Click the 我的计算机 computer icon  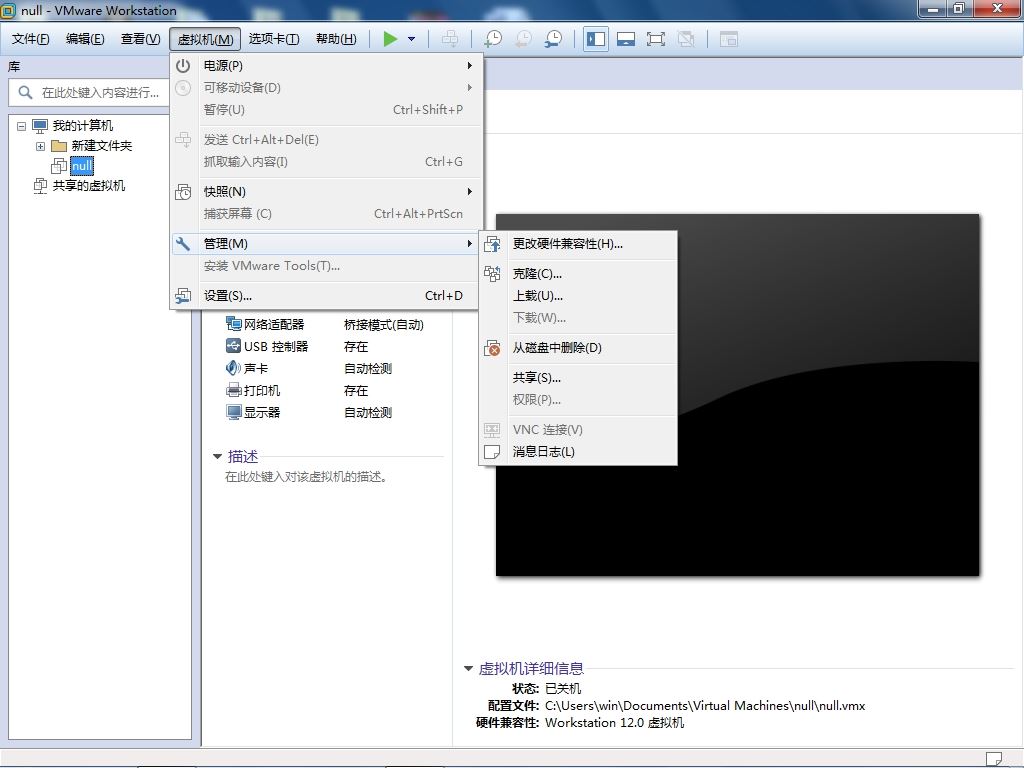[40, 125]
